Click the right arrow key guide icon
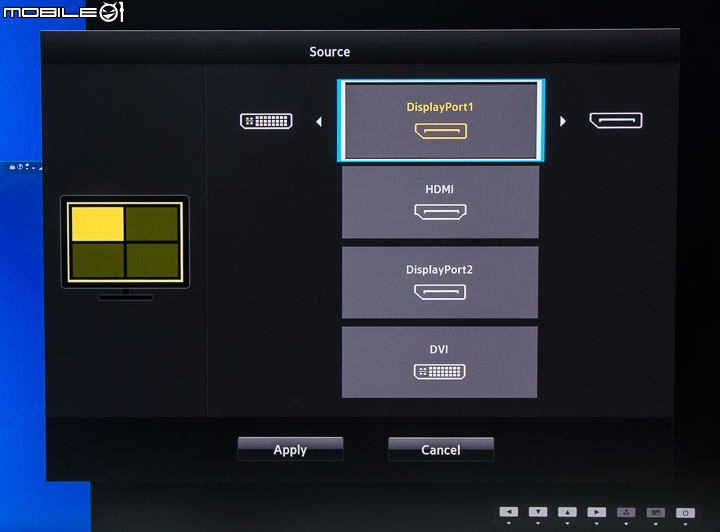Screen dimensions: 720x532 (x=597, y=512)
